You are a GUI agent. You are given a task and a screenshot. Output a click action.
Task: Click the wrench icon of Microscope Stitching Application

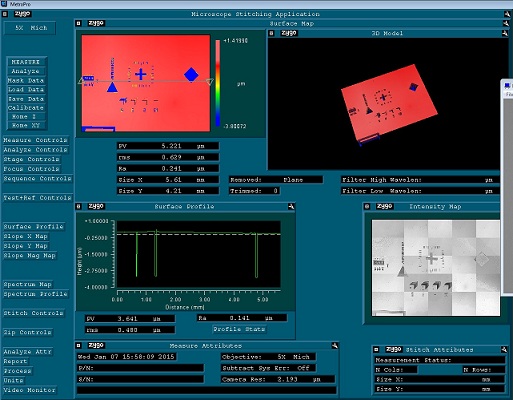(507, 14)
